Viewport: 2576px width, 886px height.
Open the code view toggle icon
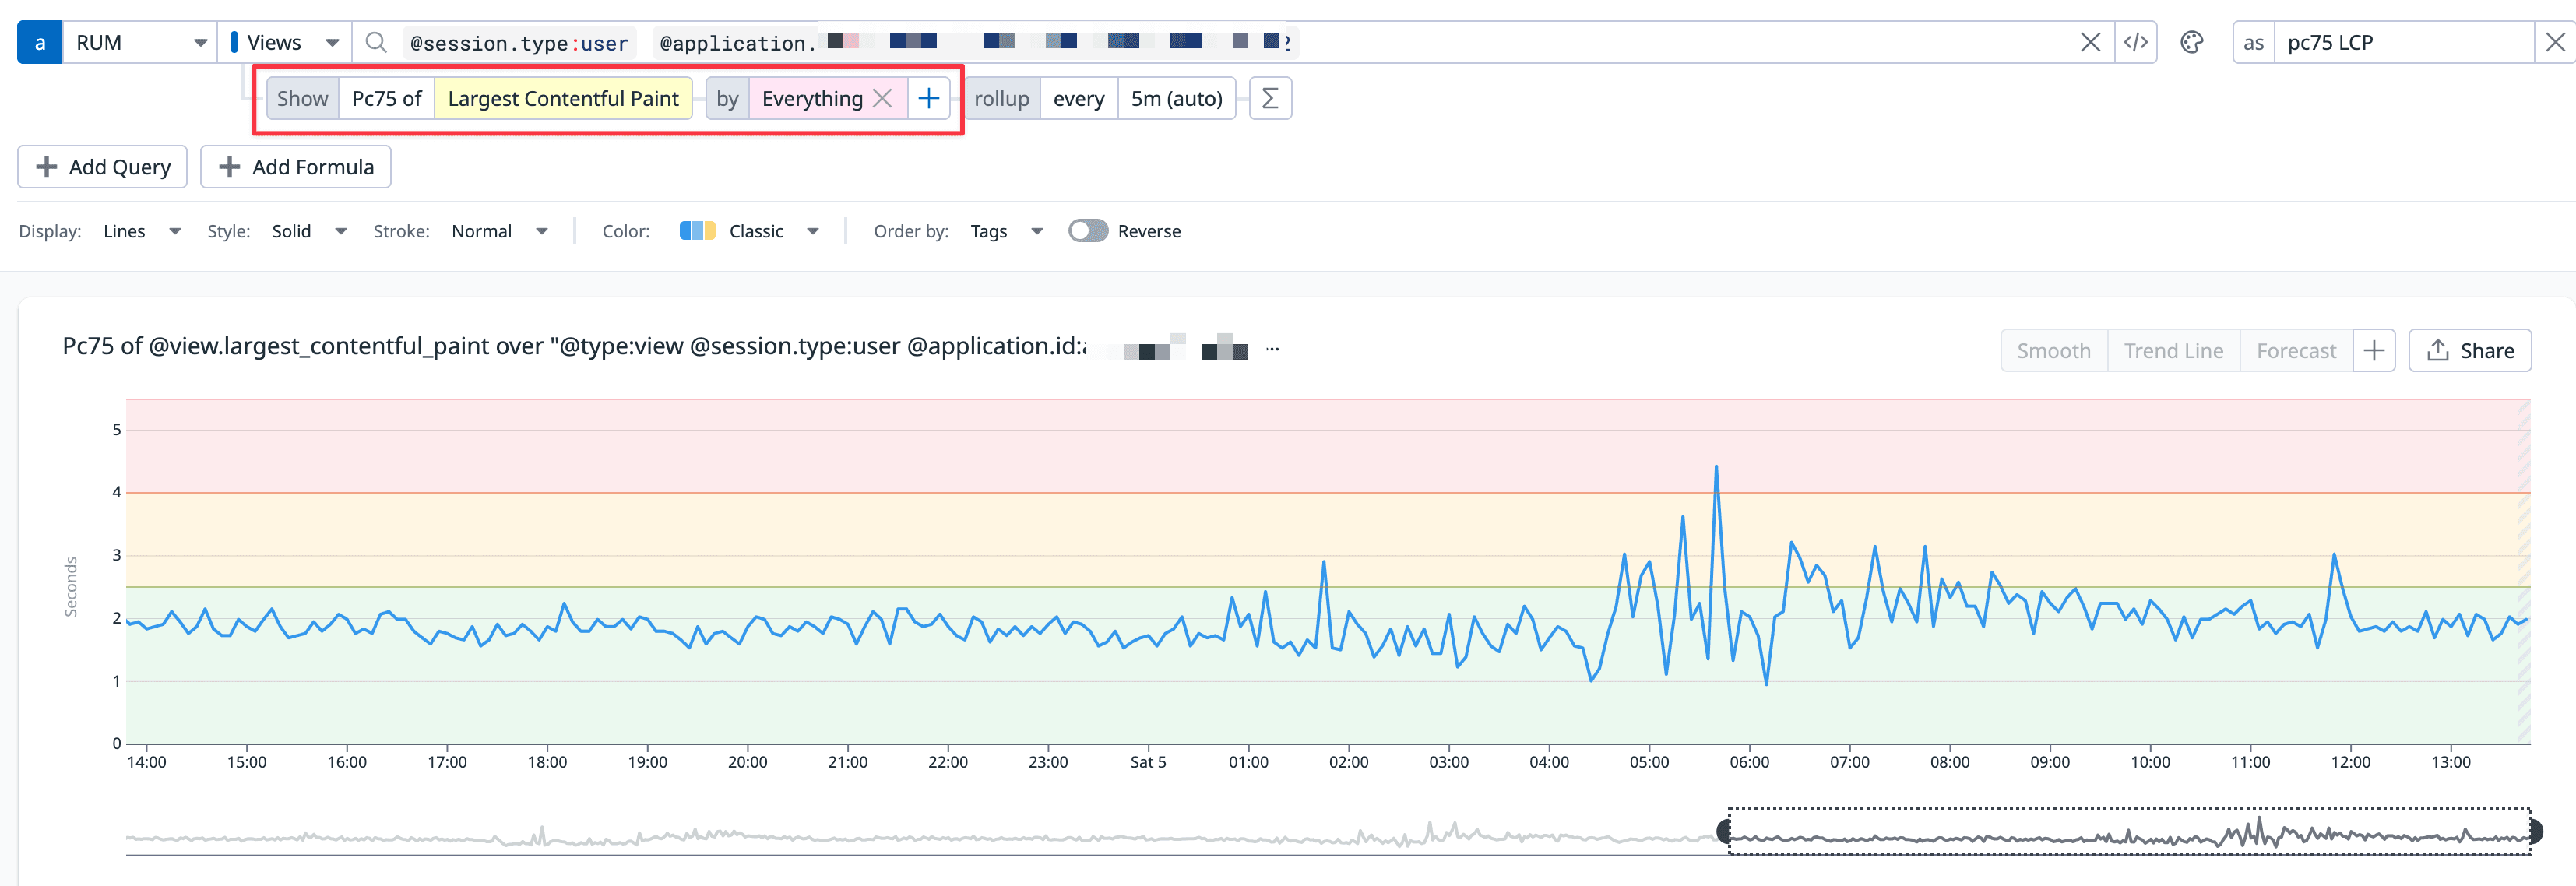coord(2136,42)
